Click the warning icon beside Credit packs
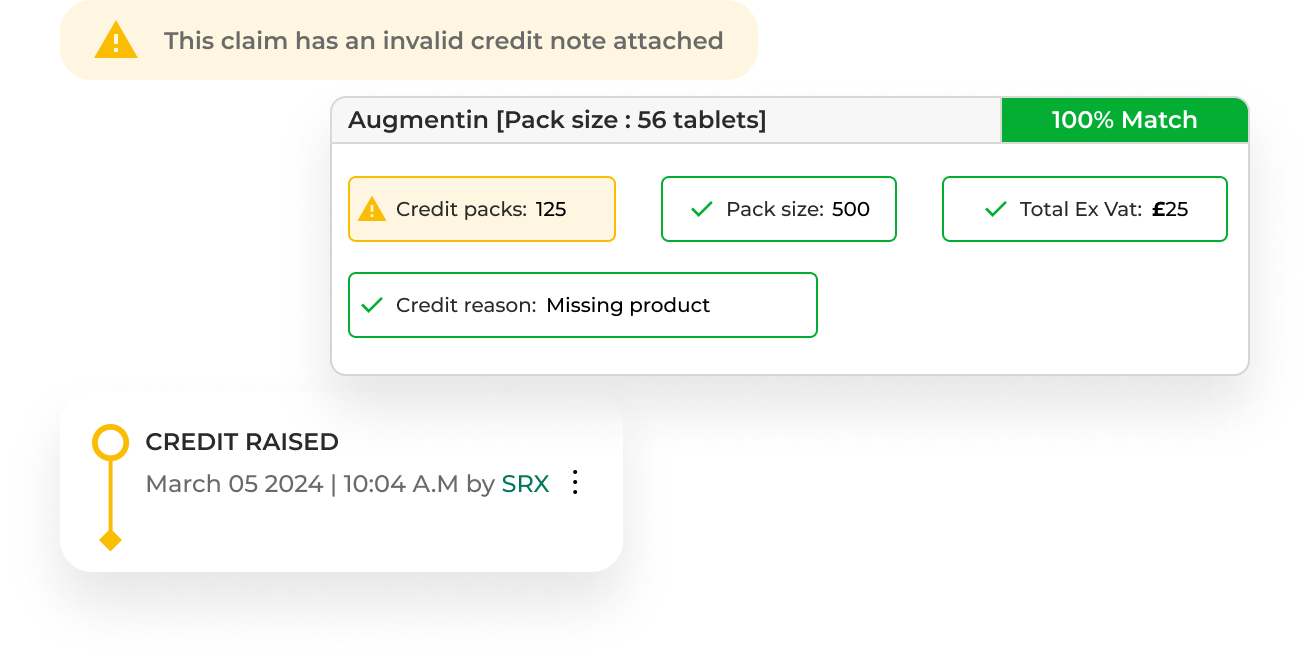Image resolution: width=1310 pixels, height=664 pixels. 372,209
